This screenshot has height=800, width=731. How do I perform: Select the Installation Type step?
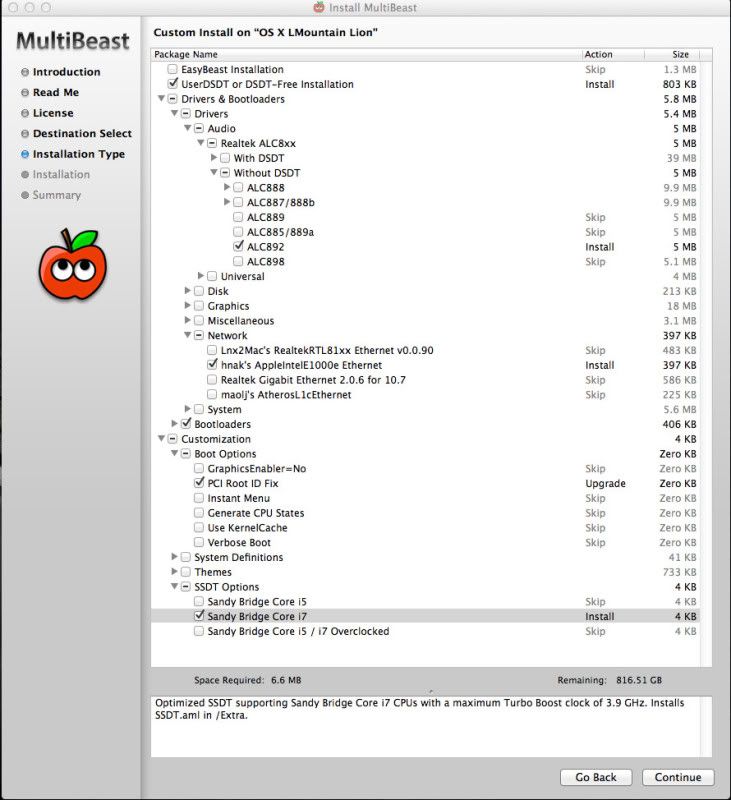tap(79, 154)
